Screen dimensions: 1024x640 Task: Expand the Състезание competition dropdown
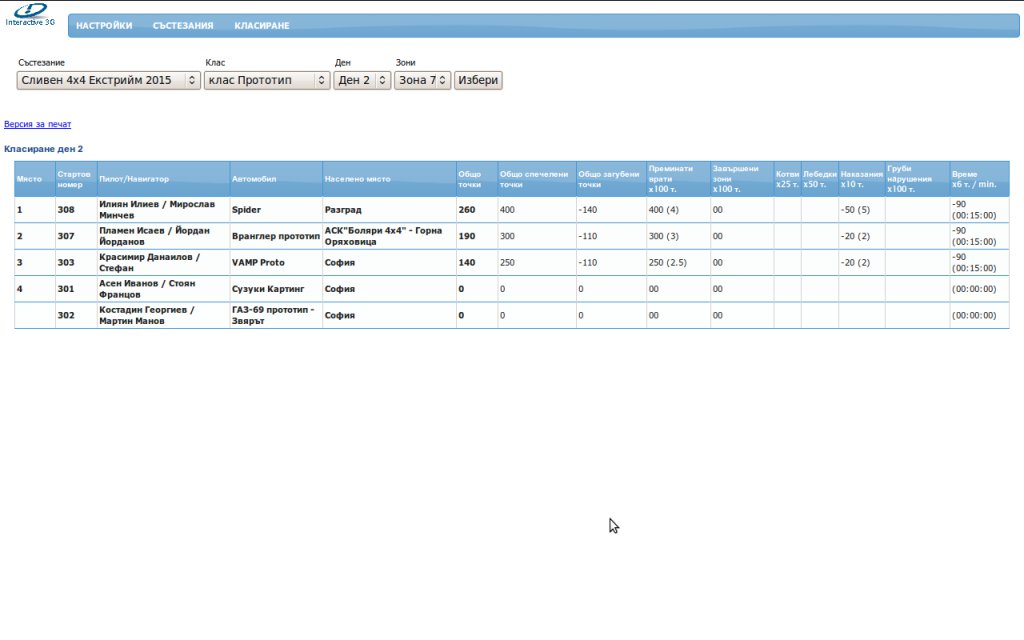click(109, 80)
